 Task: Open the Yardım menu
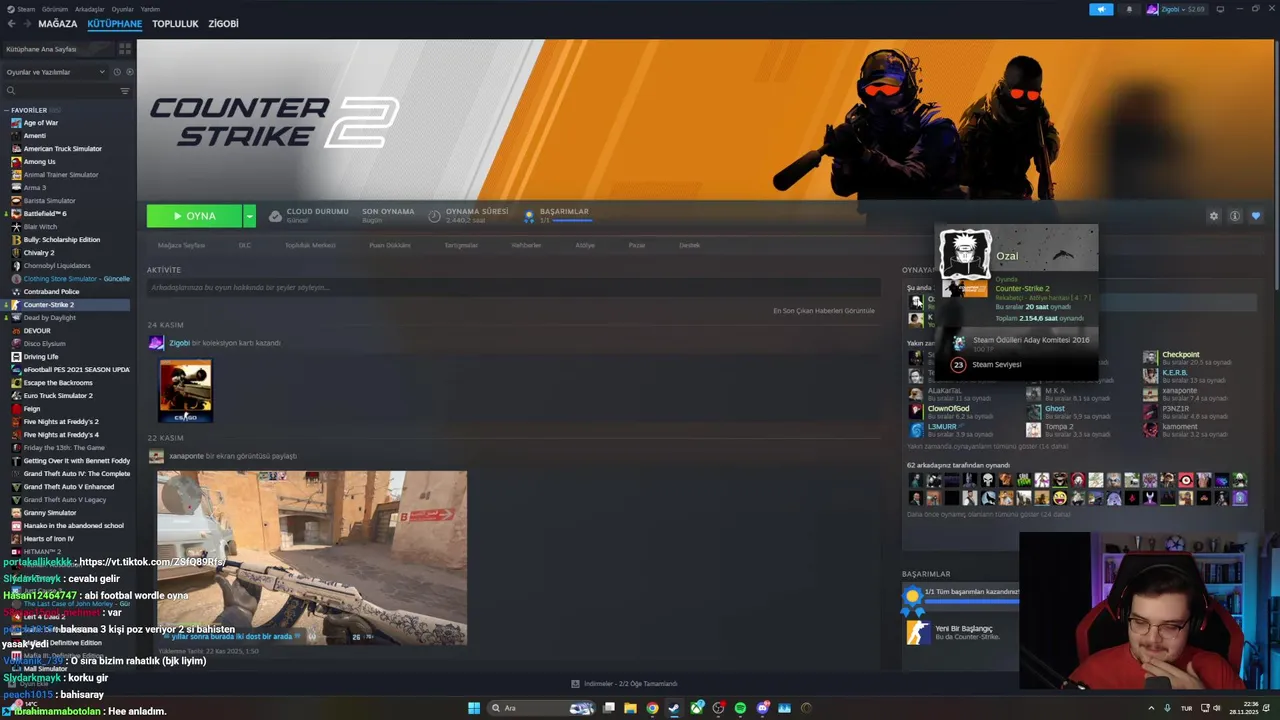(x=150, y=9)
